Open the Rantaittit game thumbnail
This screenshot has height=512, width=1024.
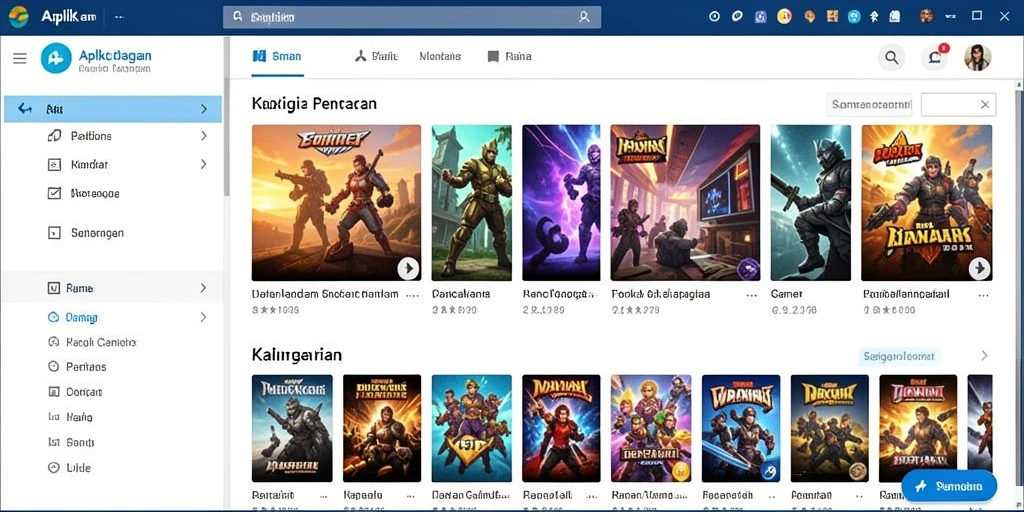[x=292, y=428]
